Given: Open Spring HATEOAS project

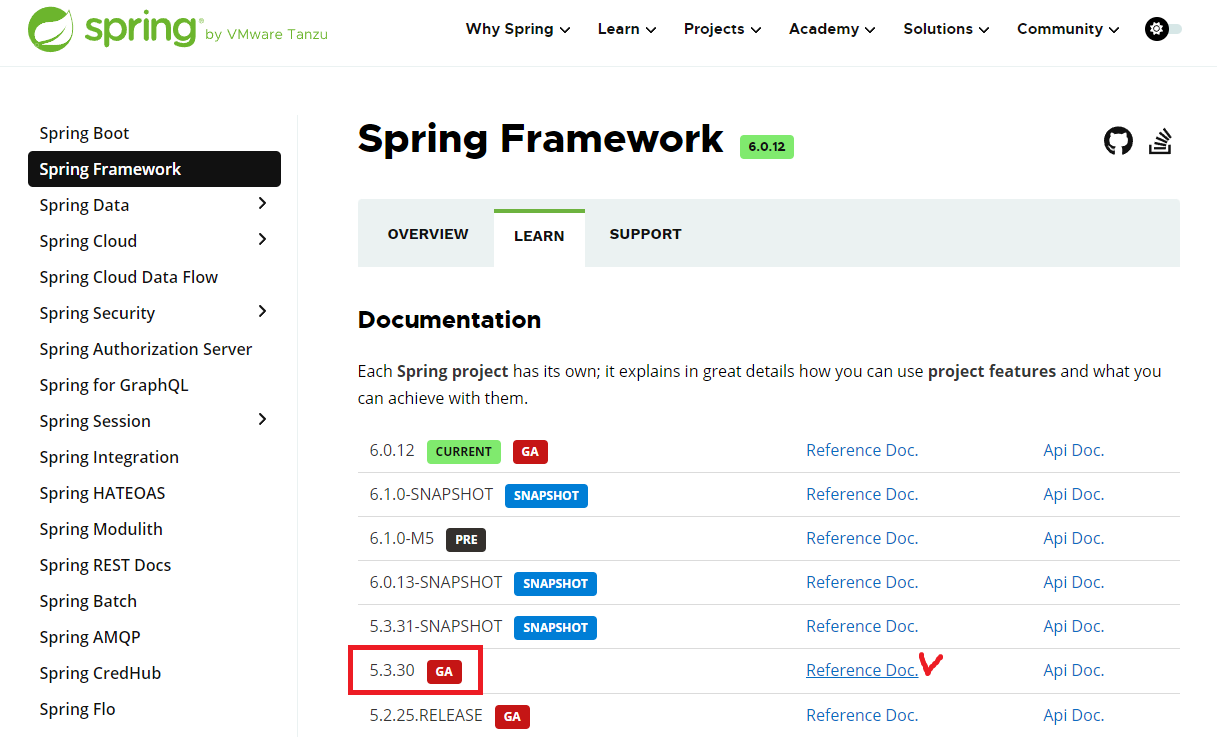Looking at the screenshot, I should [102, 493].
